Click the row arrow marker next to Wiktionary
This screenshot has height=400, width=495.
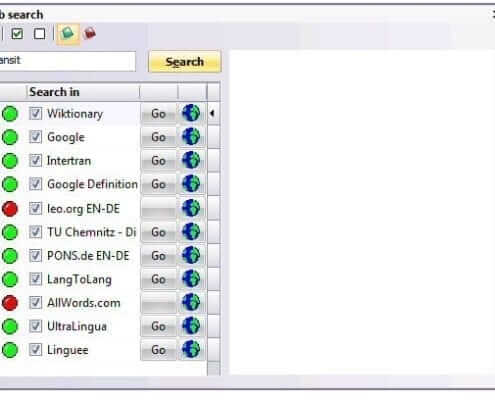point(213,114)
